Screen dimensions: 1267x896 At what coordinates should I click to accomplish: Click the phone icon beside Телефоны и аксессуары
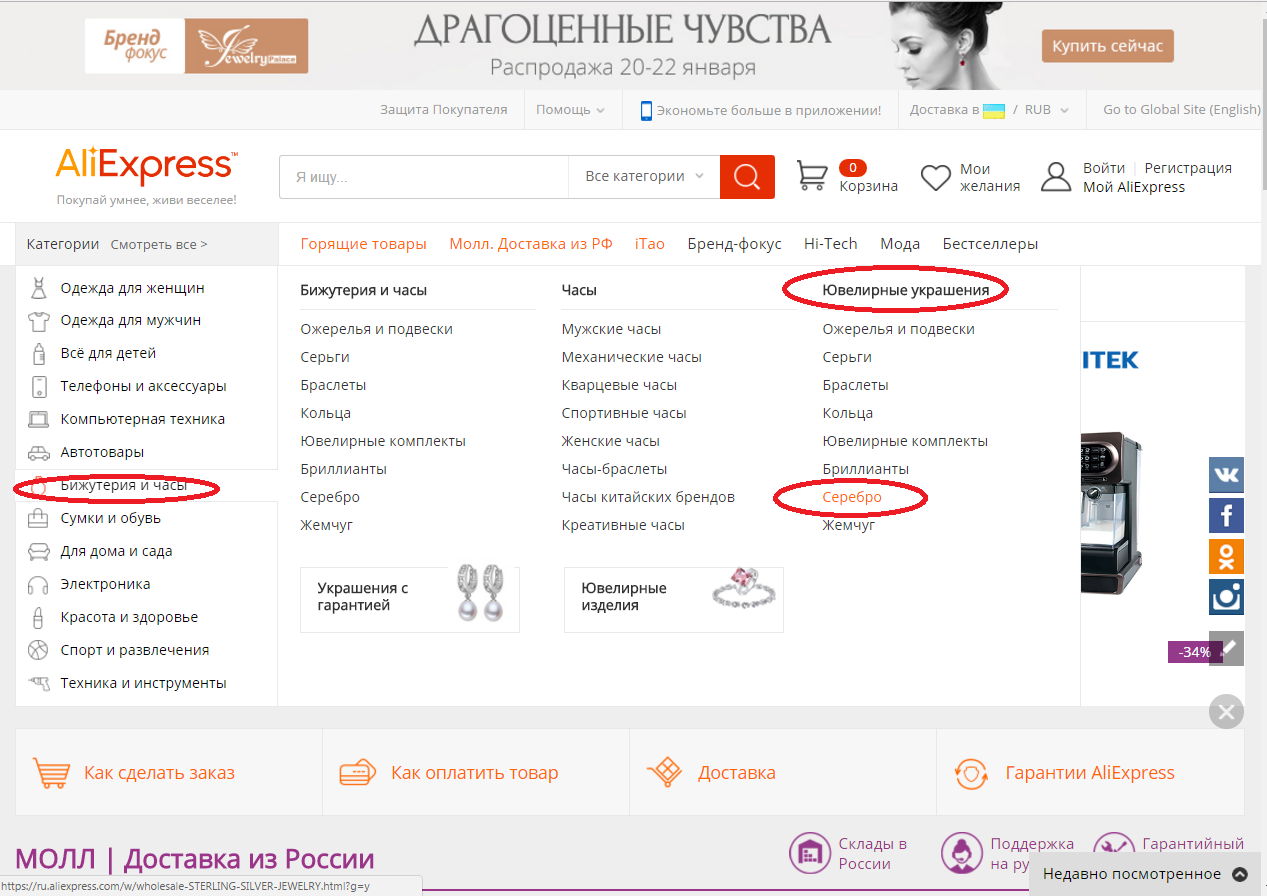point(39,387)
